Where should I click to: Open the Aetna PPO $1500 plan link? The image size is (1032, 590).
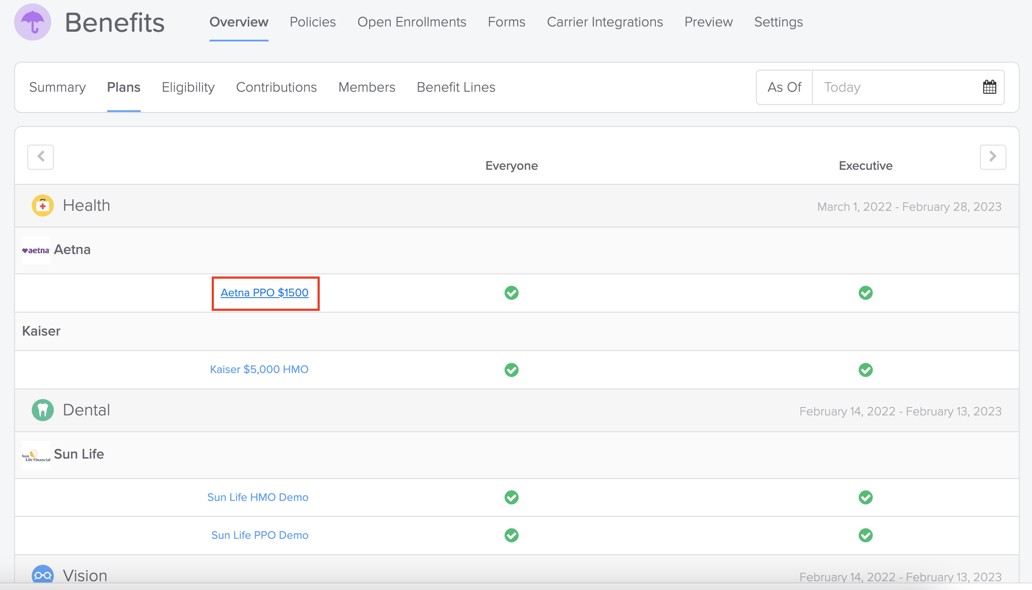pos(265,293)
